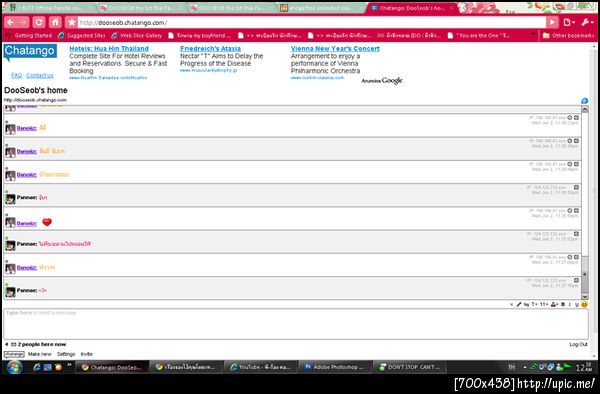Expand the quick launch chevron
Screen dimensions: 600x394
point(69,365)
